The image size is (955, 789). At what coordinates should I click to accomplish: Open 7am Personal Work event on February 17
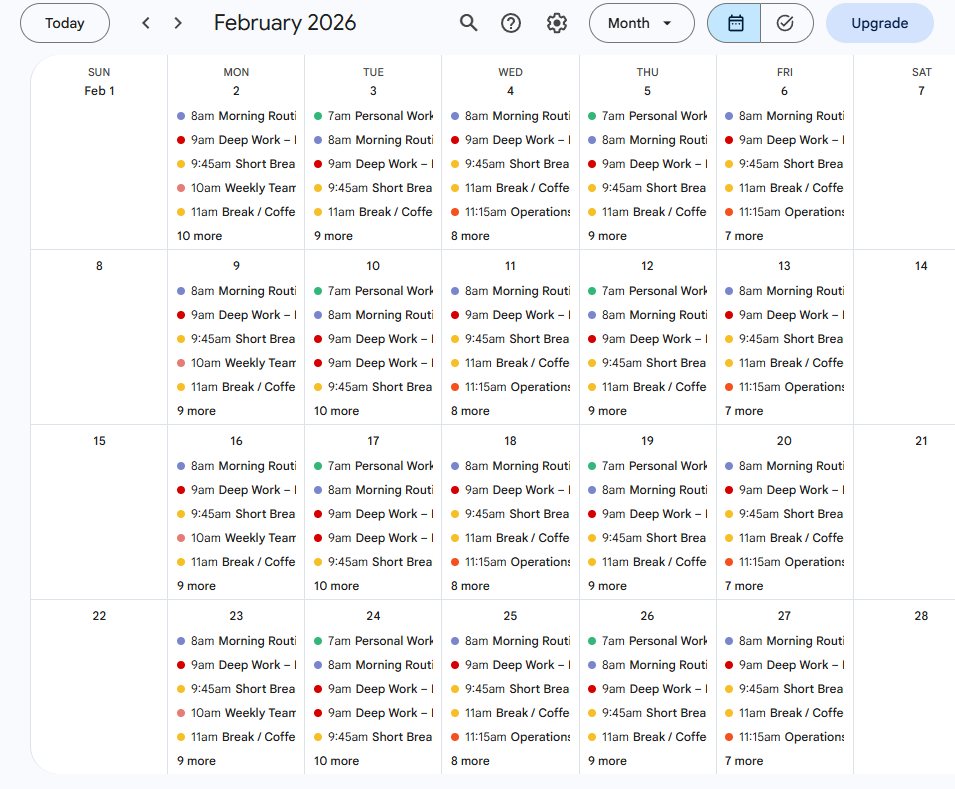(x=373, y=466)
